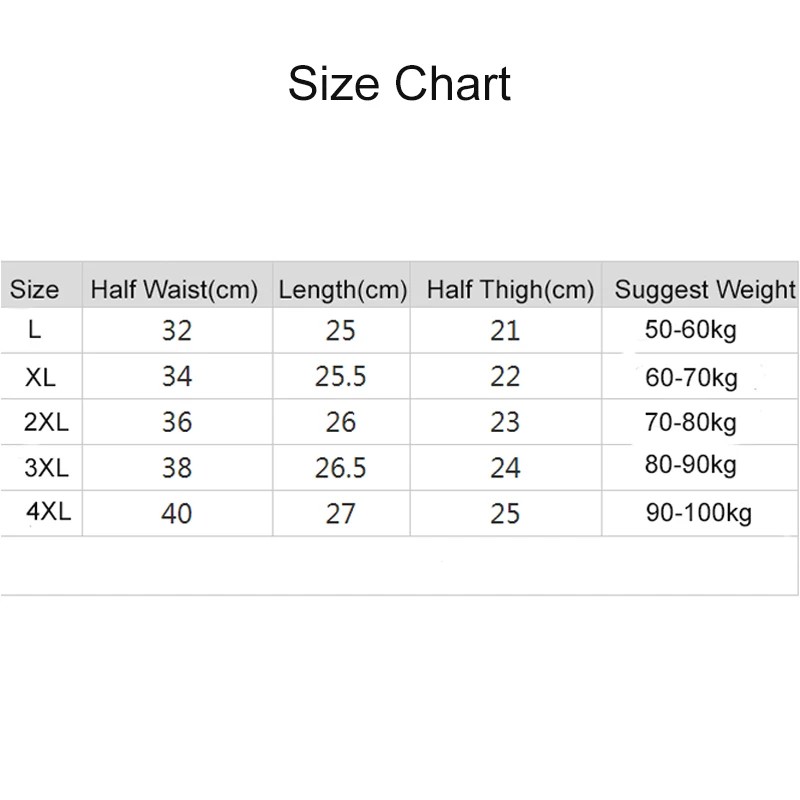Click the Suggest Weight column header

click(x=704, y=291)
